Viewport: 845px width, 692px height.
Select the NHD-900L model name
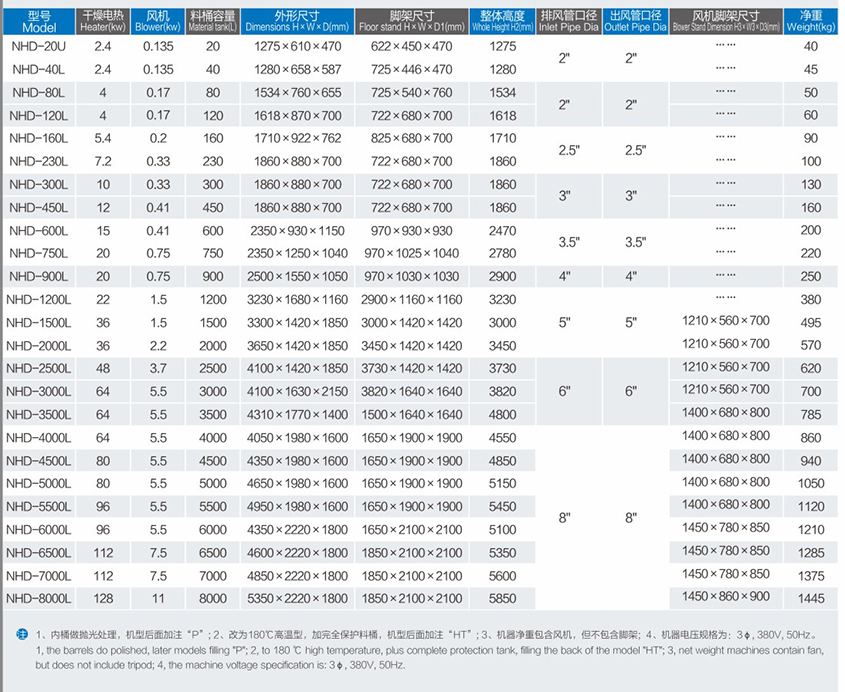tap(39, 276)
